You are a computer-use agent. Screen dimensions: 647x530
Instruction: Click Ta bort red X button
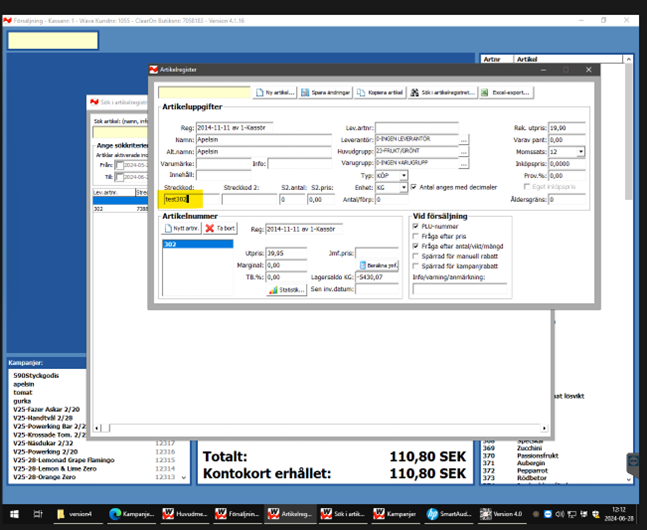tap(222, 228)
